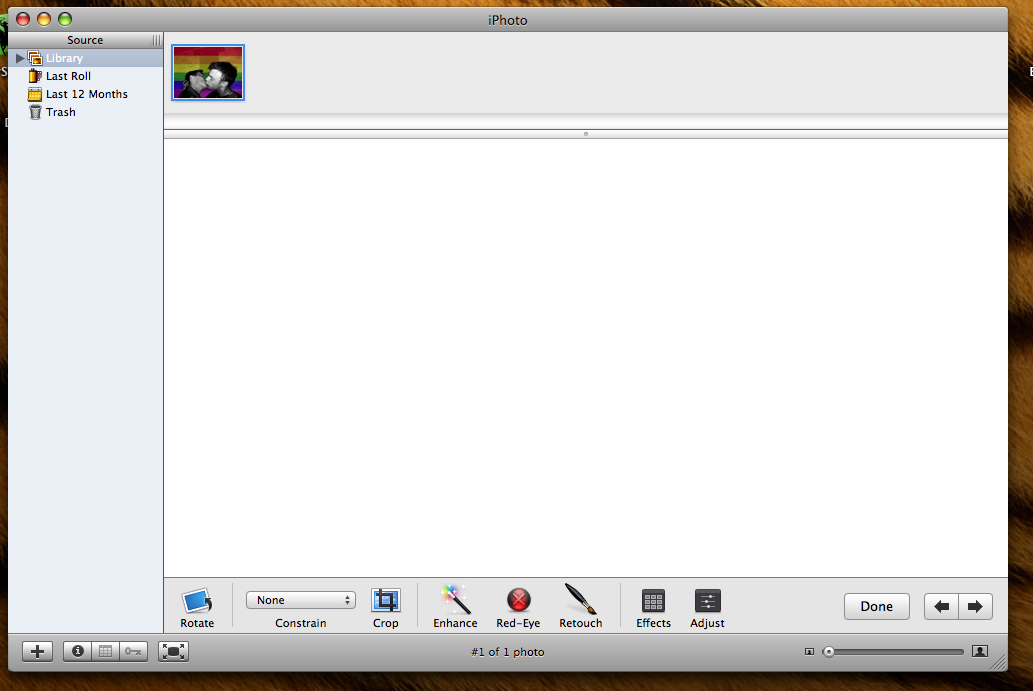1033x691 pixels.
Task: Click the Source pane resize grip
Action: (157, 40)
